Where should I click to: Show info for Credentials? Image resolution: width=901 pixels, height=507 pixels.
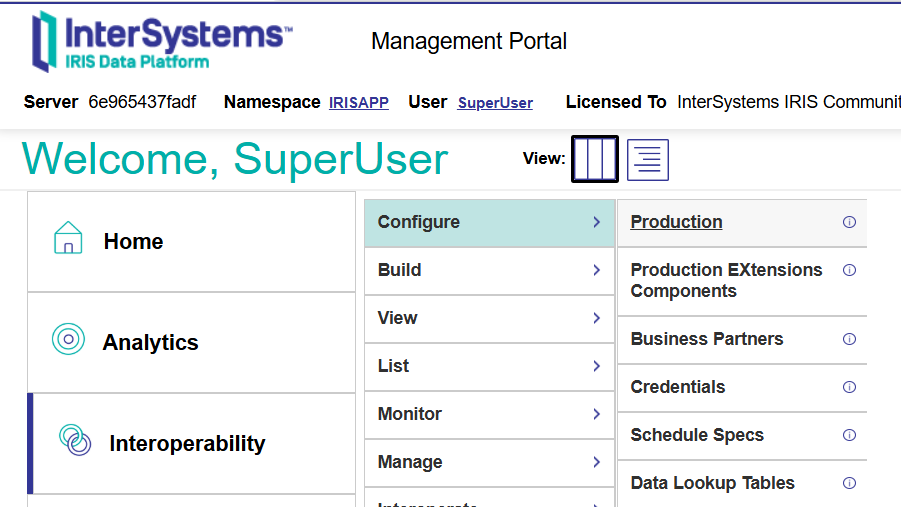point(849,387)
